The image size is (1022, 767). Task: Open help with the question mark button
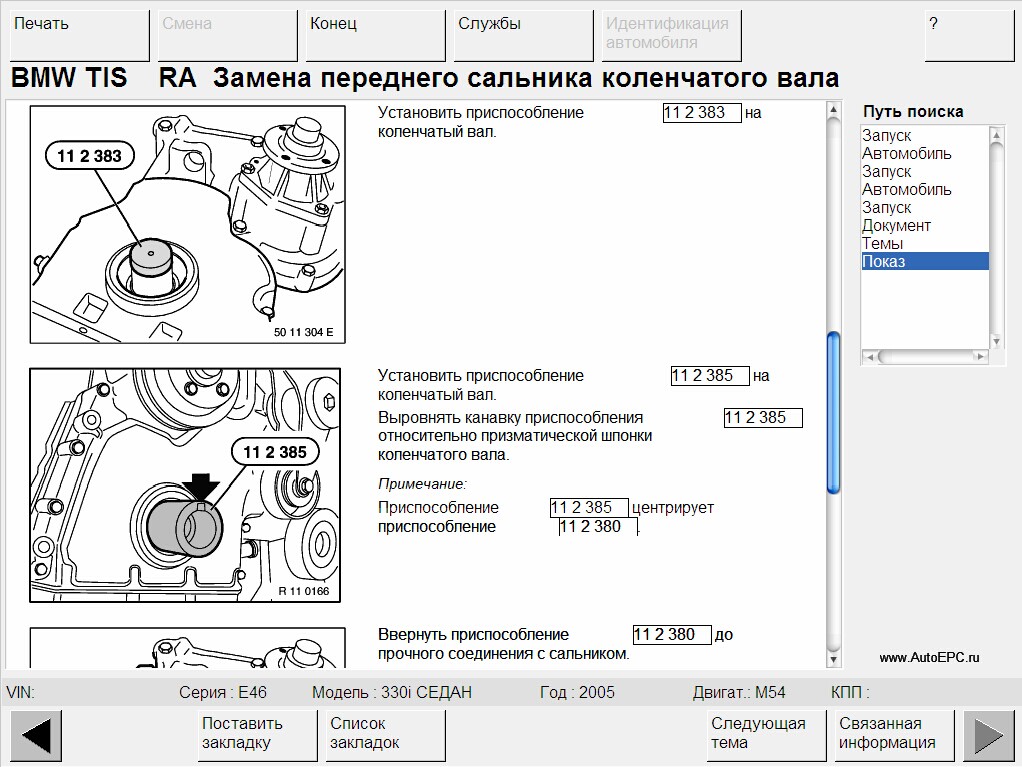(x=969, y=35)
